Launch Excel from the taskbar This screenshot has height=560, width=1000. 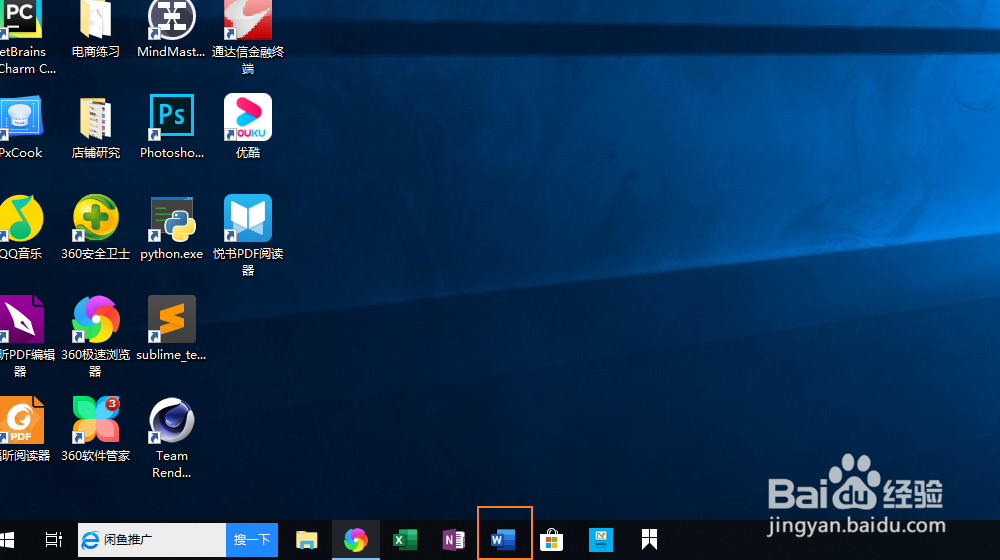404,540
